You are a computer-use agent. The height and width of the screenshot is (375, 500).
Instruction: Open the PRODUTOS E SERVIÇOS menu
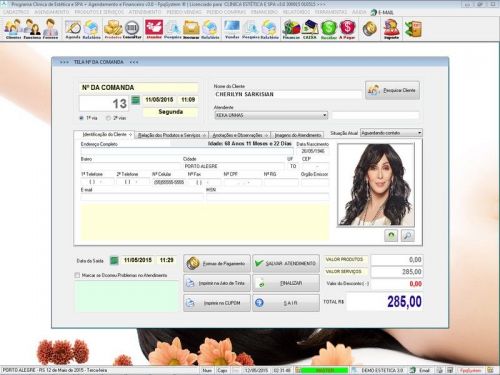click(99, 12)
